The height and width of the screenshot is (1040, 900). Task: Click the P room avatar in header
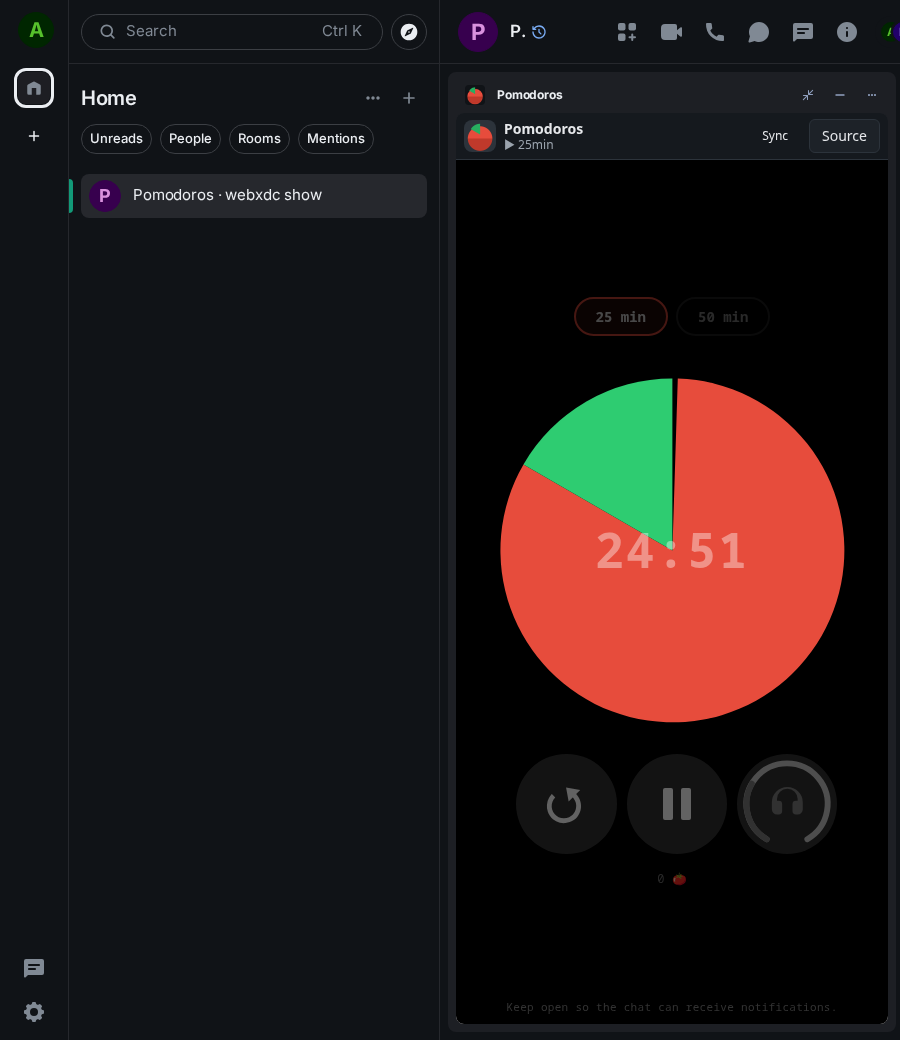(x=478, y=32)
